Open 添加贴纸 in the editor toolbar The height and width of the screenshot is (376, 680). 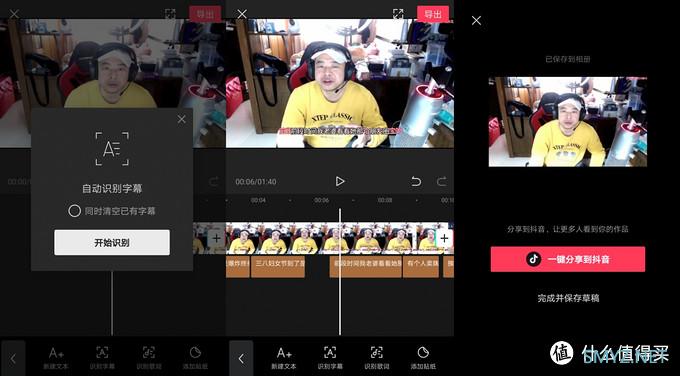(x=423, y=358)
